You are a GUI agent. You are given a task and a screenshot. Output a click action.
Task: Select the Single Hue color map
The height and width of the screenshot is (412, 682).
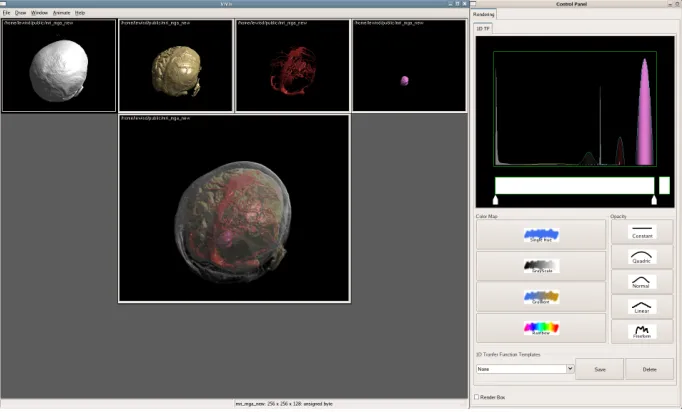[541, 234]
